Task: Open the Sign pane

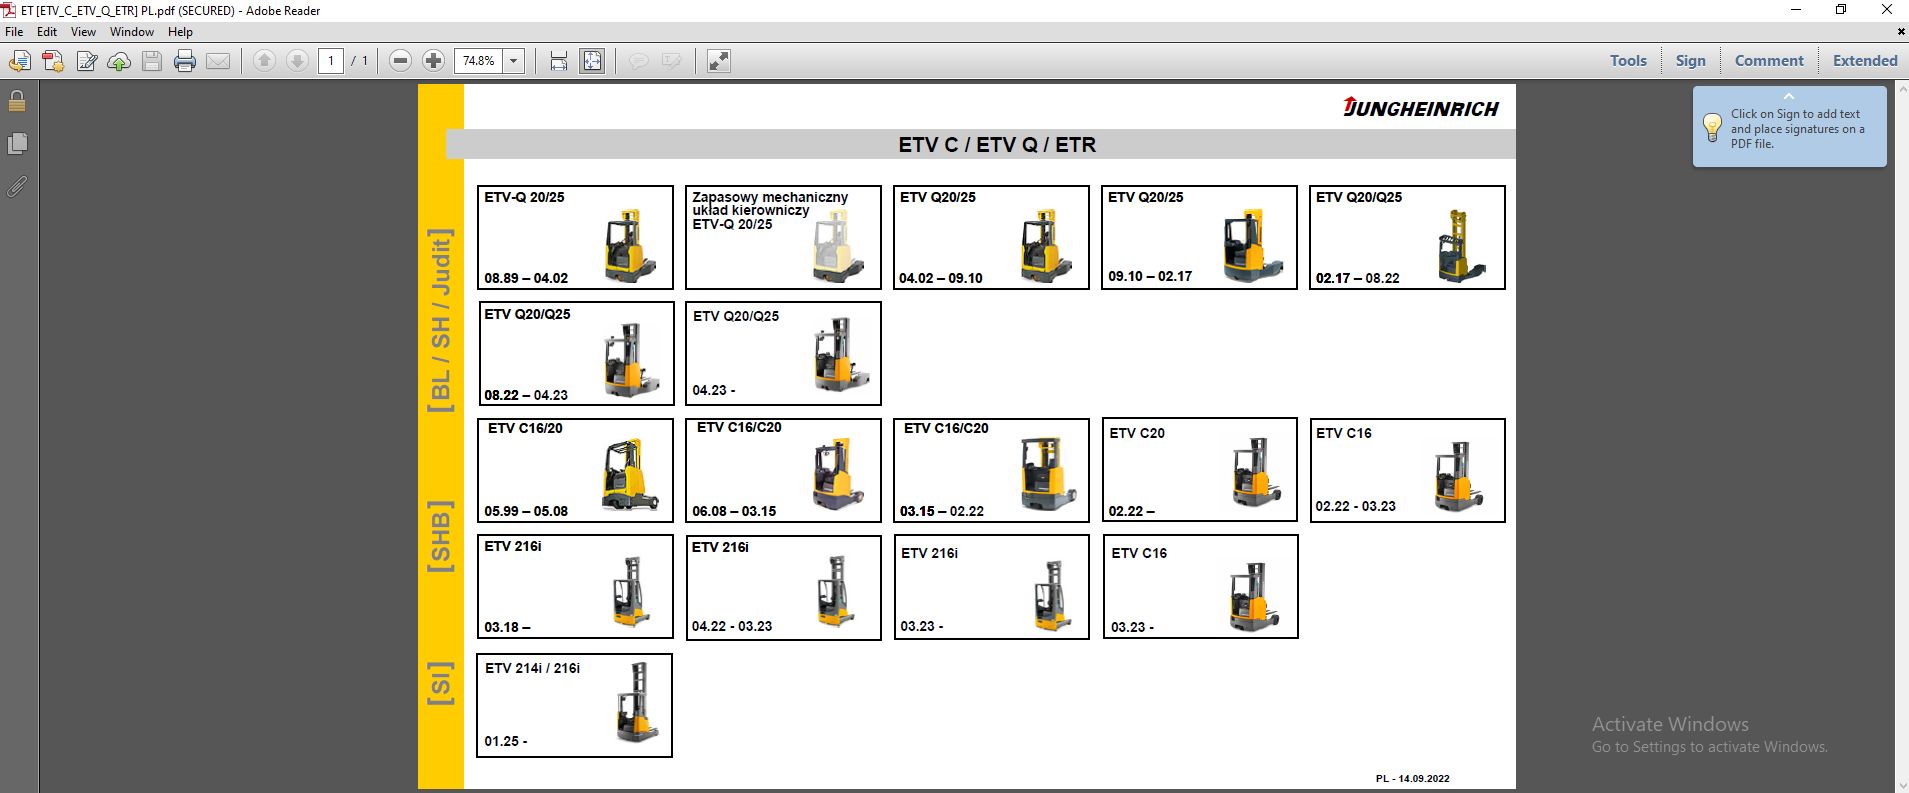Action: click(x=1691, y=61)
